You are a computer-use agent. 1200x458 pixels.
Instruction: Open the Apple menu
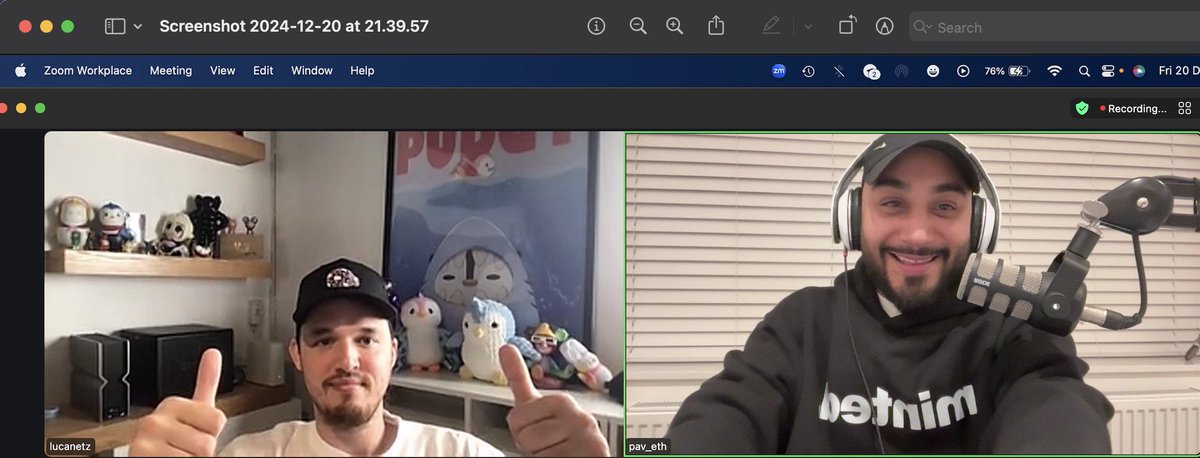click(20, 71)
